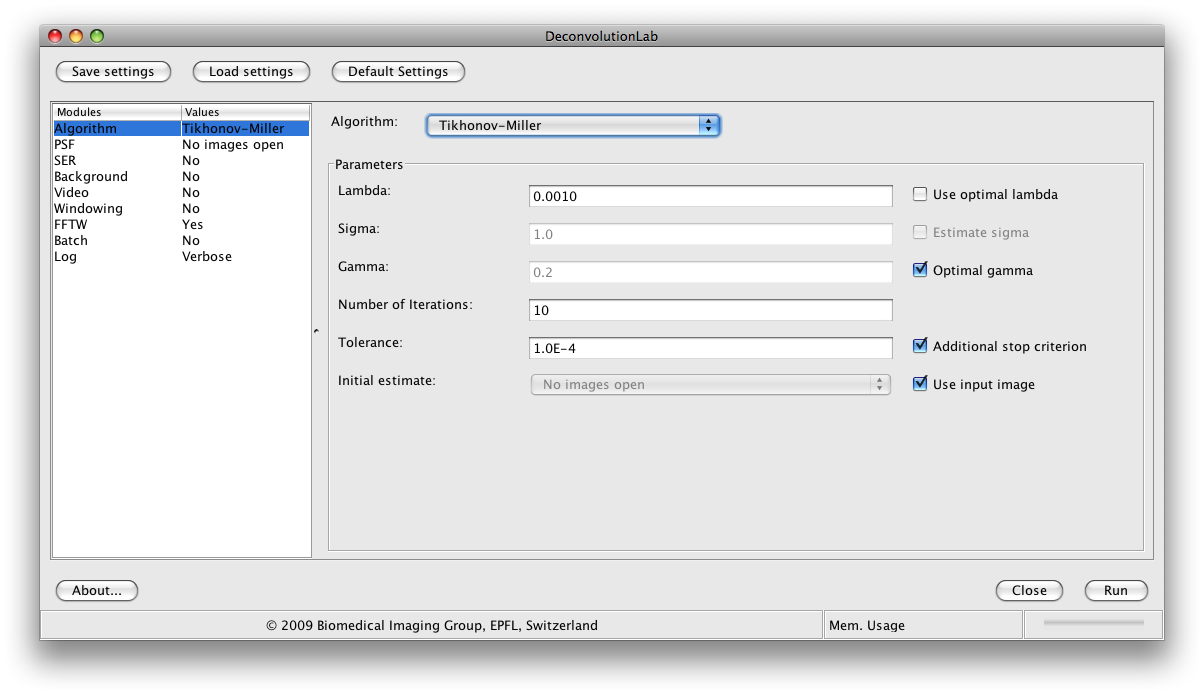
Task: Uncheck the Optimal gamma checkbox
Action: (920, 270)
